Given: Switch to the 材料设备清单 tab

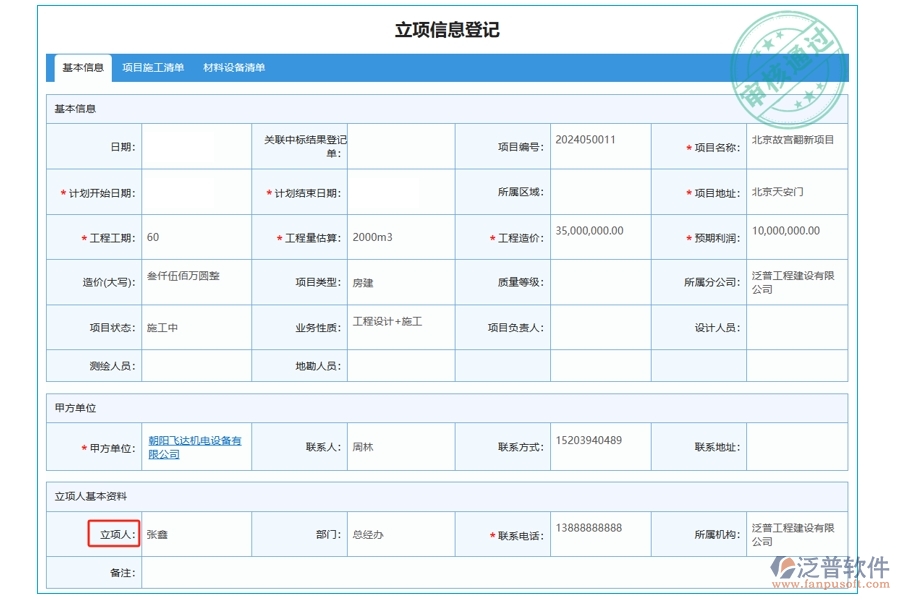Looking at the screenshot, I should point(234,67).
